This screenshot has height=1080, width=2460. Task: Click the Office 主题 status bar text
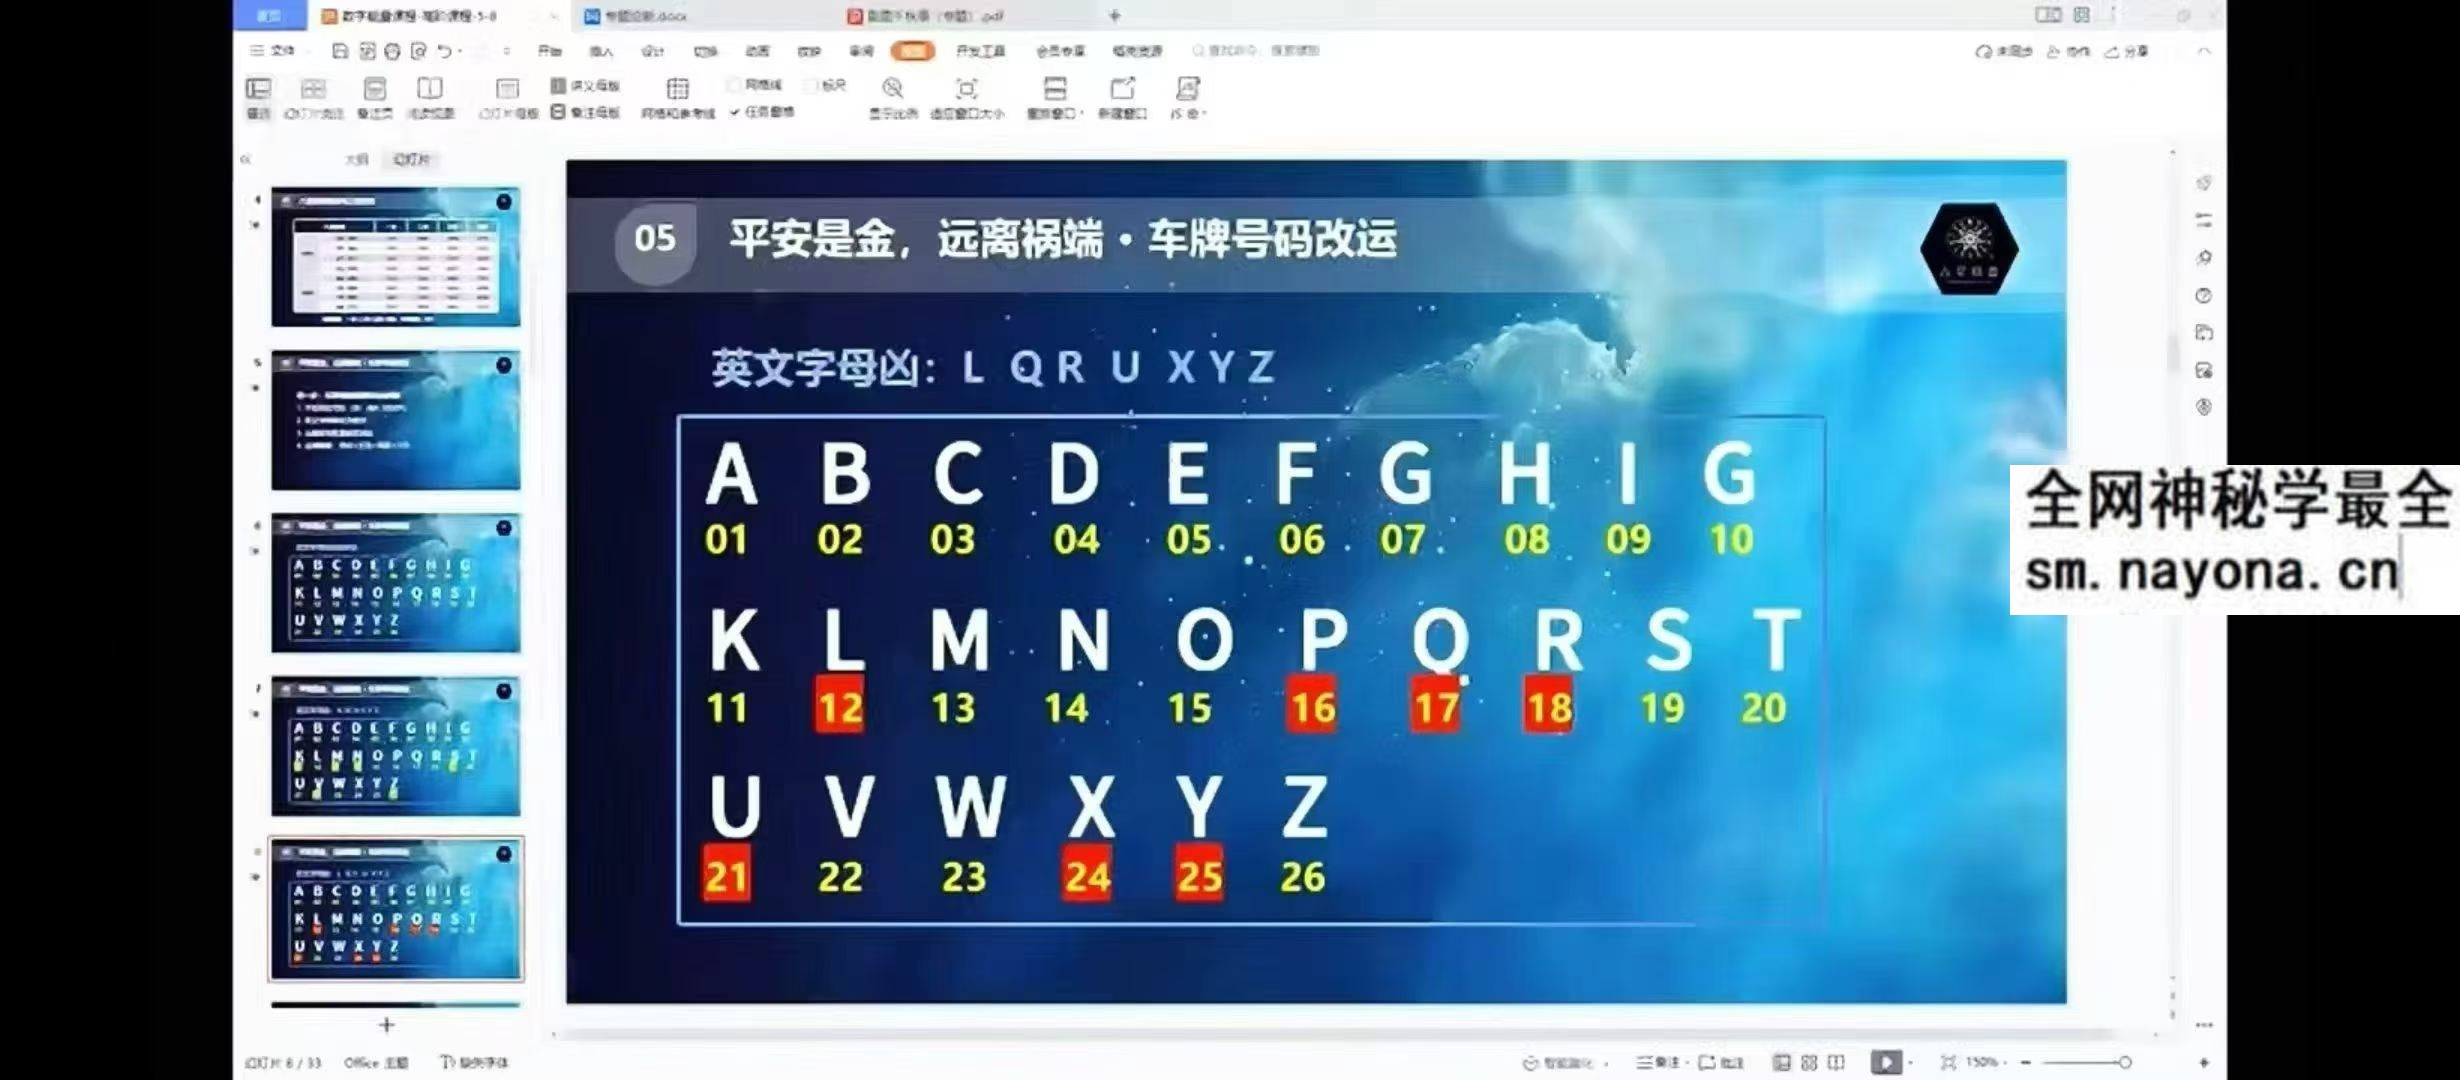(x=376, y=1062)
